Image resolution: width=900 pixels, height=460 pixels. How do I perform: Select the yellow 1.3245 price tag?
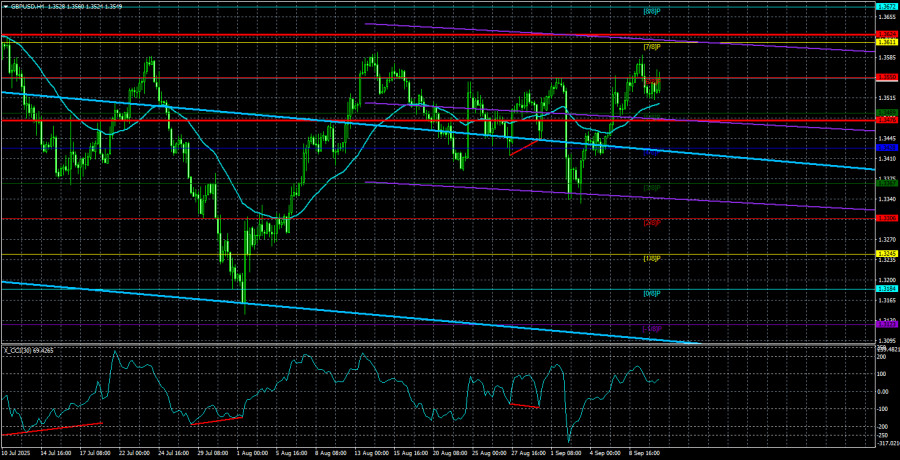click(886, 255)
